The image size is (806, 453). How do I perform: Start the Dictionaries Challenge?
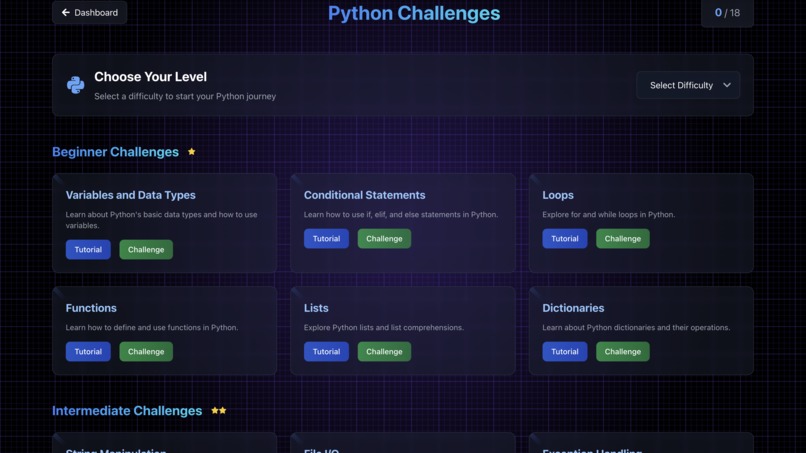[623, 352]
